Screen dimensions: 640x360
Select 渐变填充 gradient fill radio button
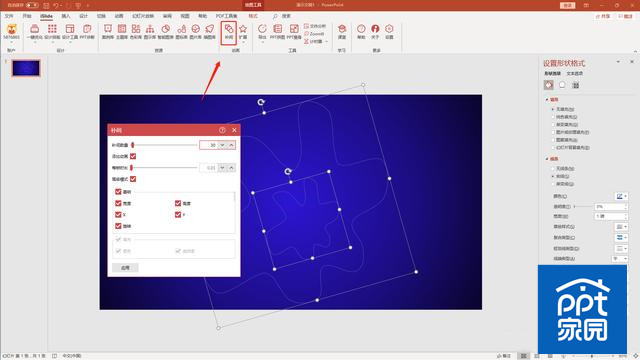(x=553, y=124)
